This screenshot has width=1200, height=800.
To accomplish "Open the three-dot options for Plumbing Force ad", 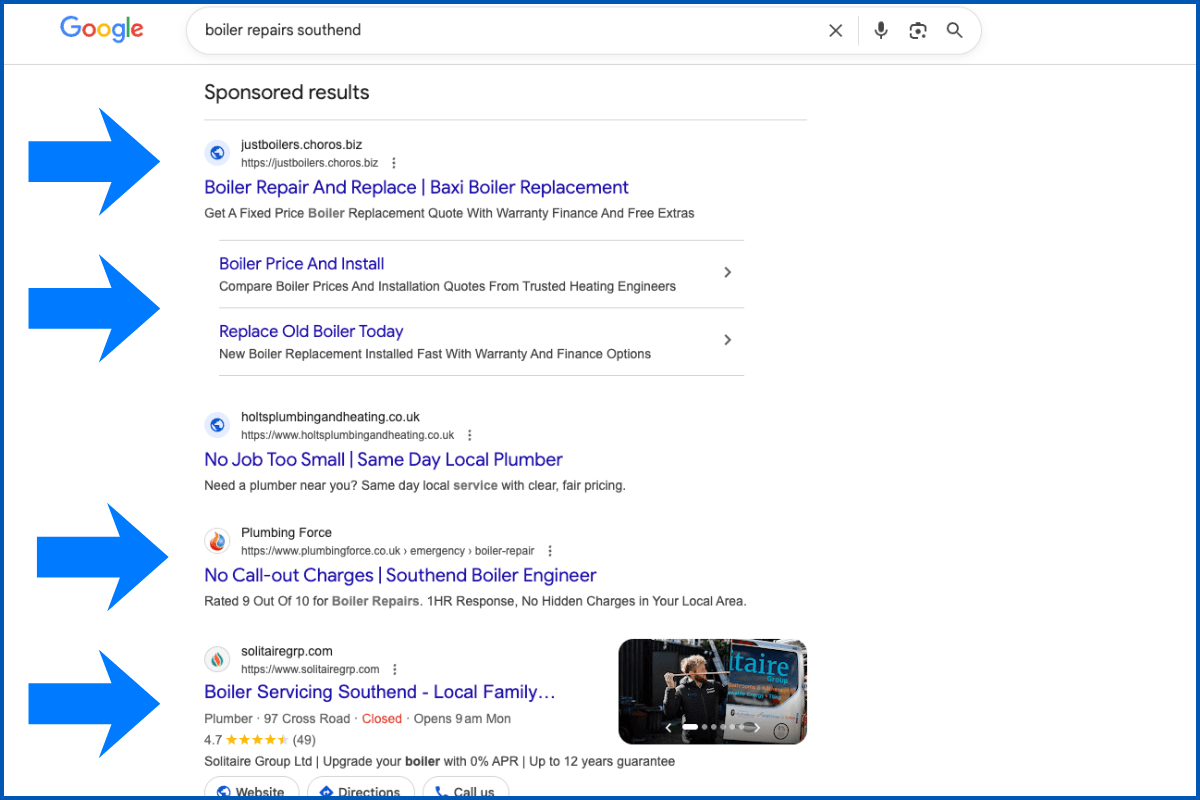I will (549, 550).
